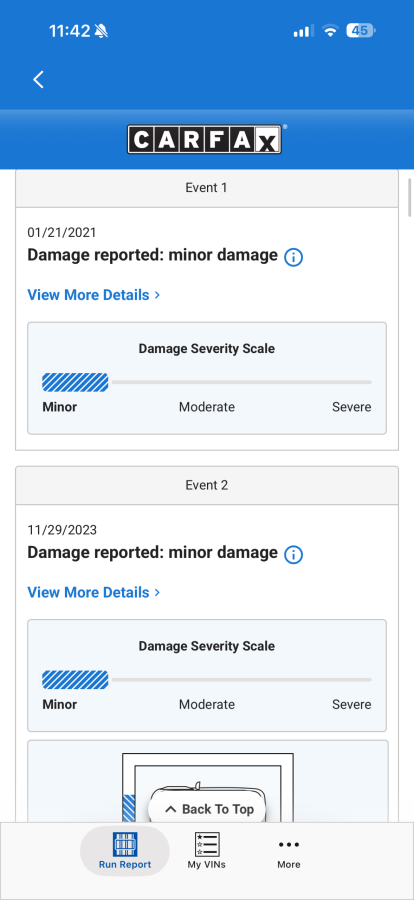Open info icon for Event 2 damage
The image size is (414, 900).
pos(293,555)
